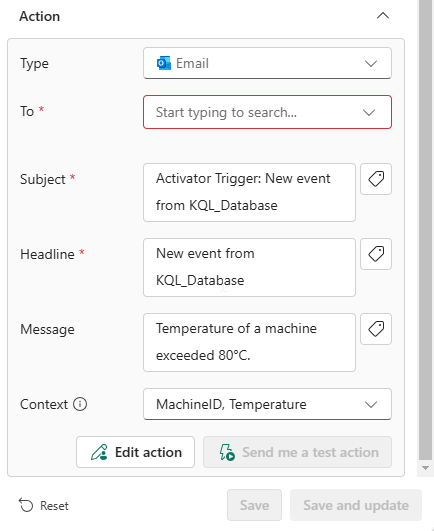Expand the To recipients dropdown arrow
The width and height of the screenshot is (434, 531).
pyautogui.click(x=369, y=112)
